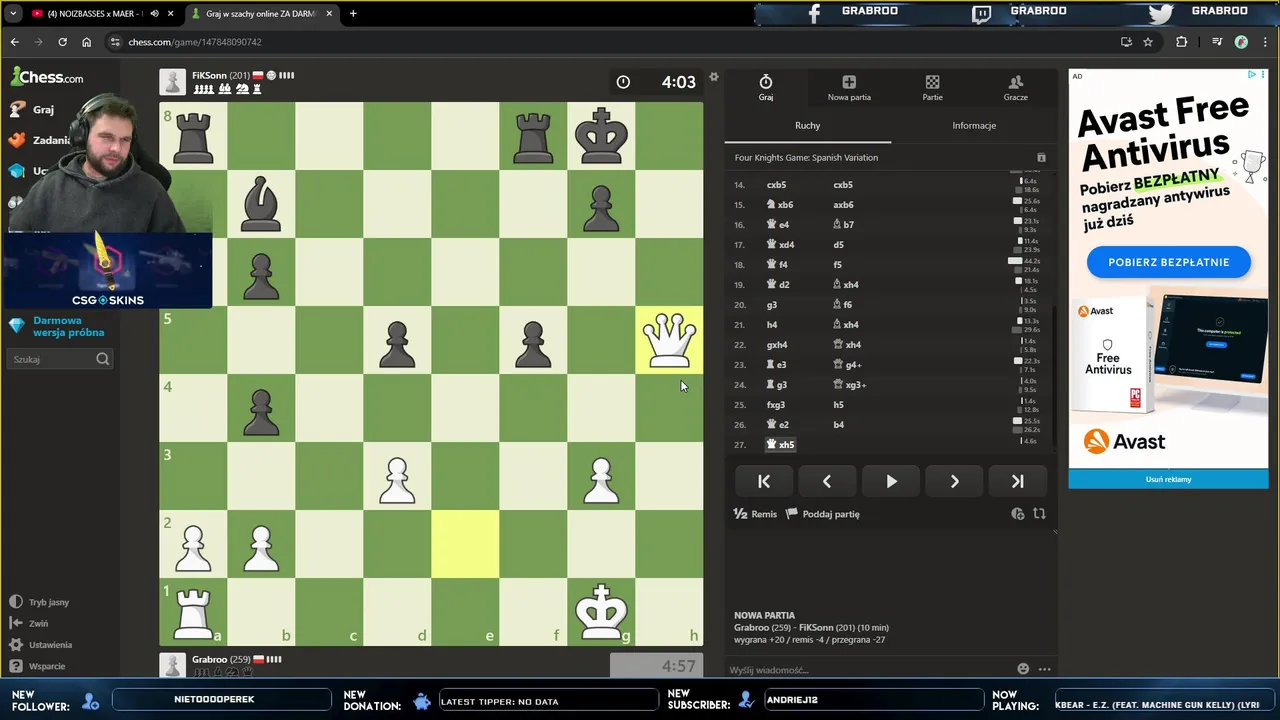Bookmark this page with star icon
The width and height of the screenshot is (1280, 720).
pyautogui.click(x=1148, y=42)
